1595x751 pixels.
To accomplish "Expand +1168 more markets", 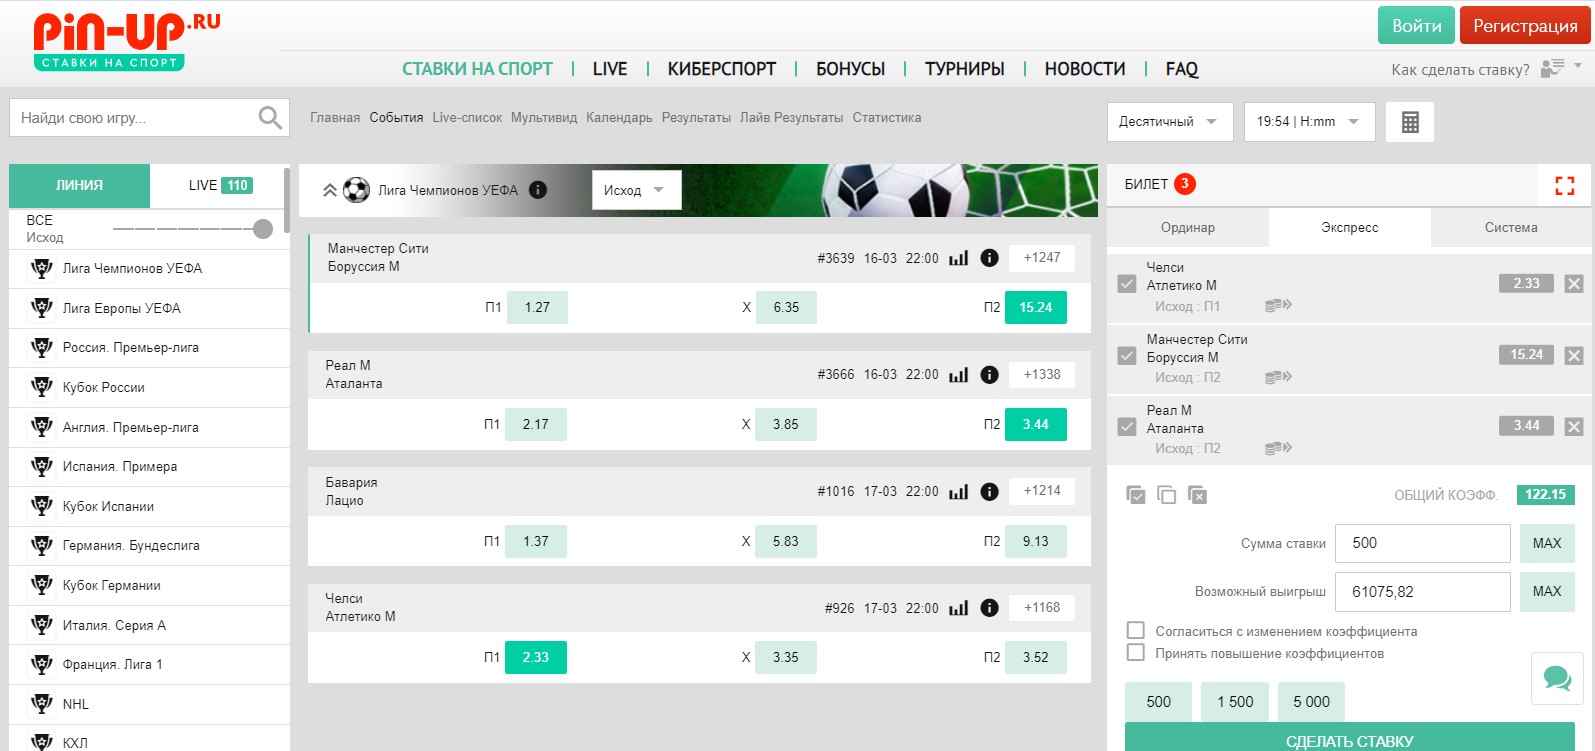I will tap(1042, 608).
